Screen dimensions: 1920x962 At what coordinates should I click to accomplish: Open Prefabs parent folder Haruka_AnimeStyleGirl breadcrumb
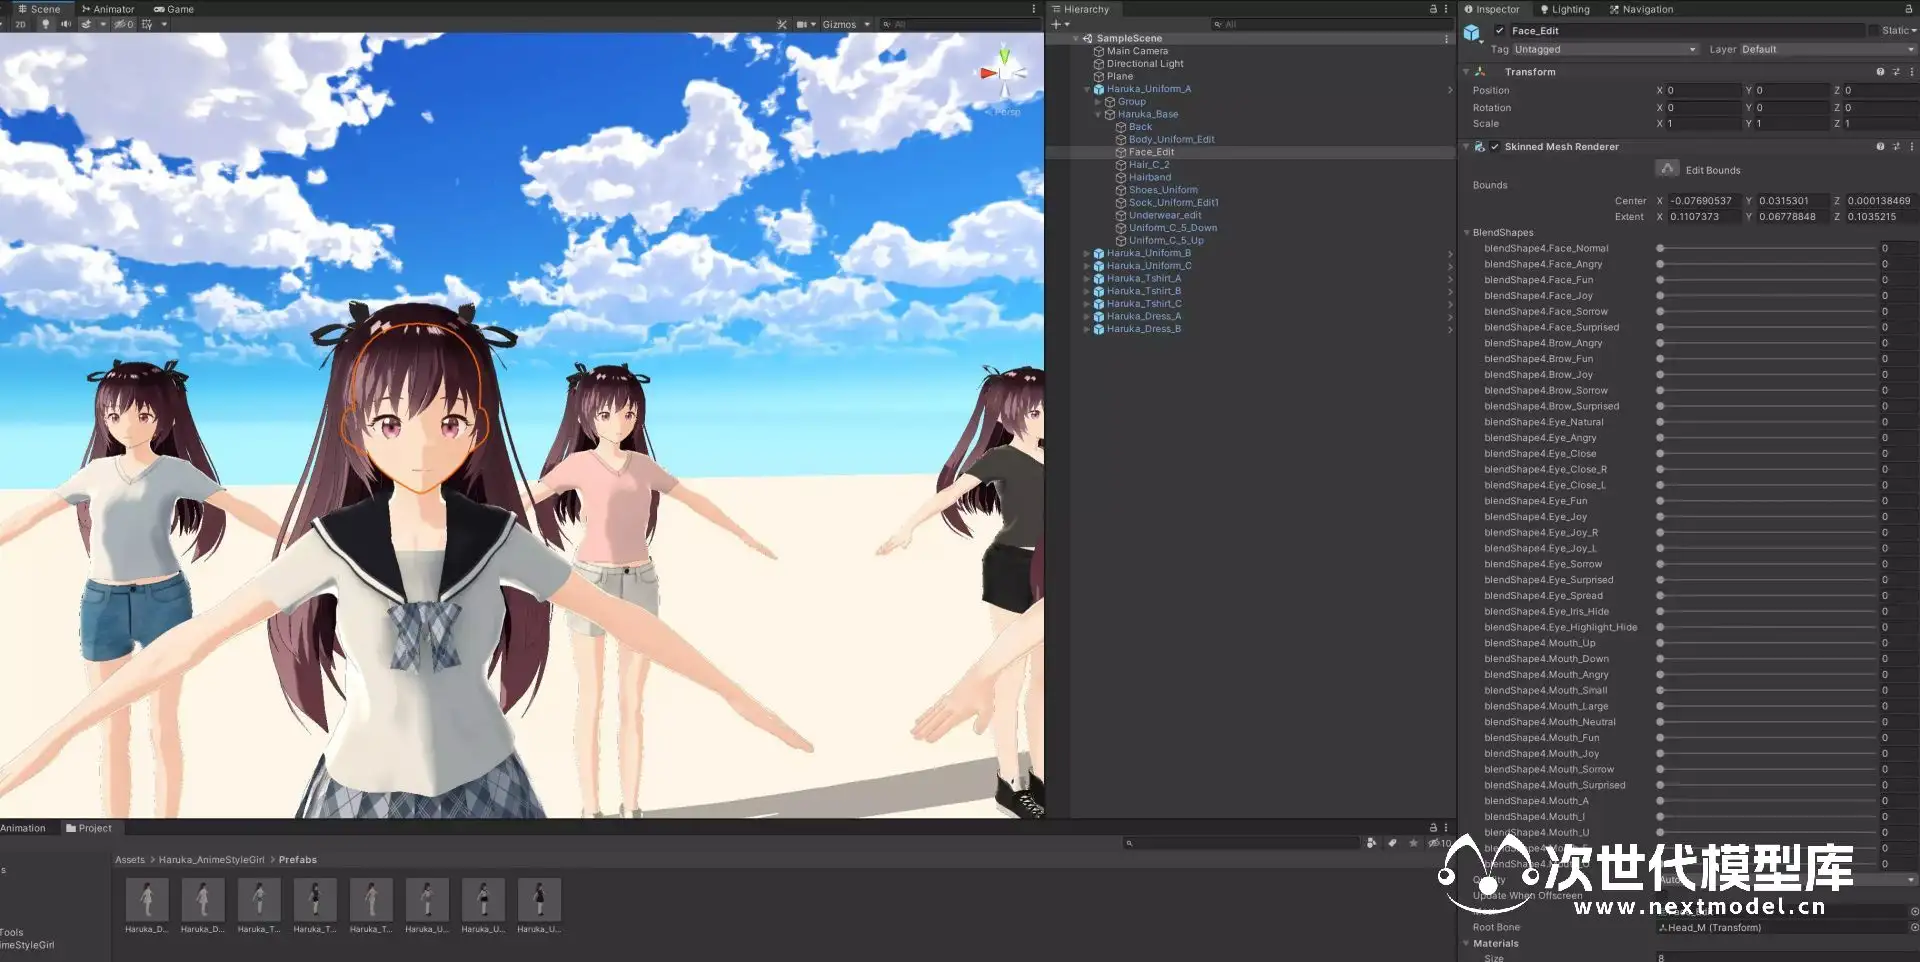(211, 860)
